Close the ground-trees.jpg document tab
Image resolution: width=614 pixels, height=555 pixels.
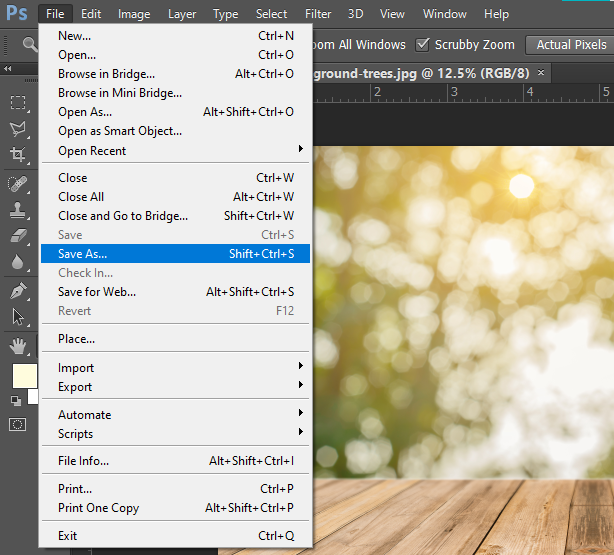[541, 72]
